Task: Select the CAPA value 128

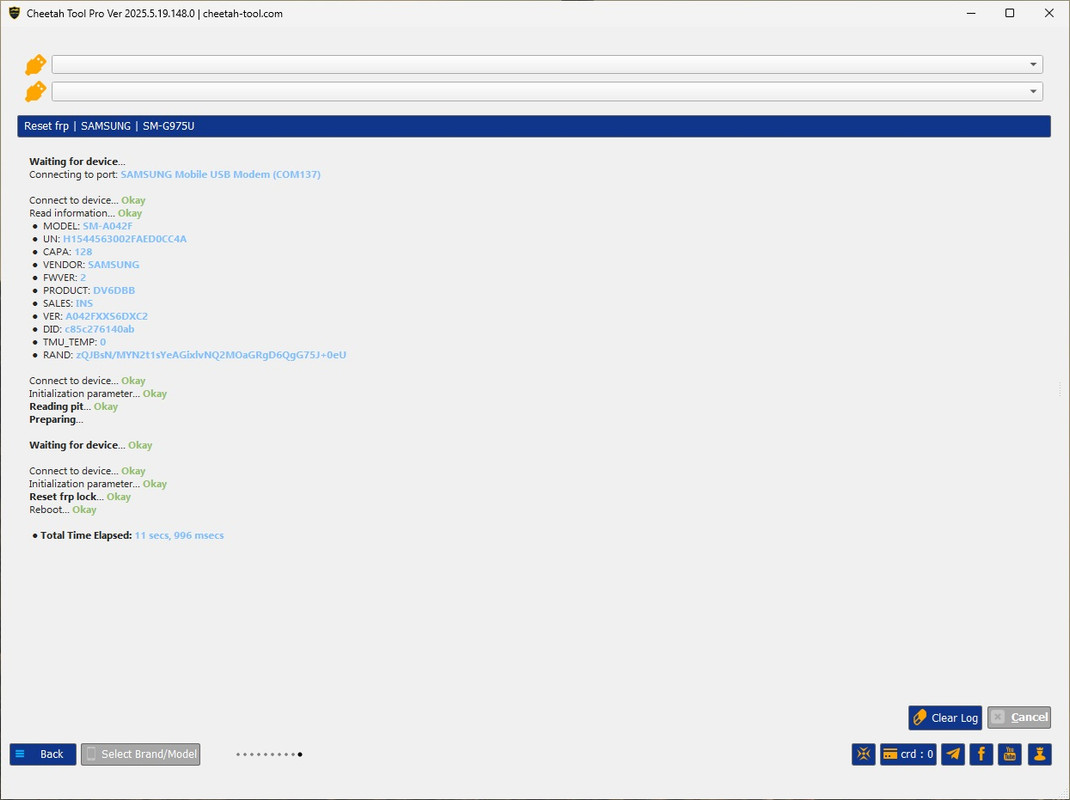Action: [x=83, y=252]
